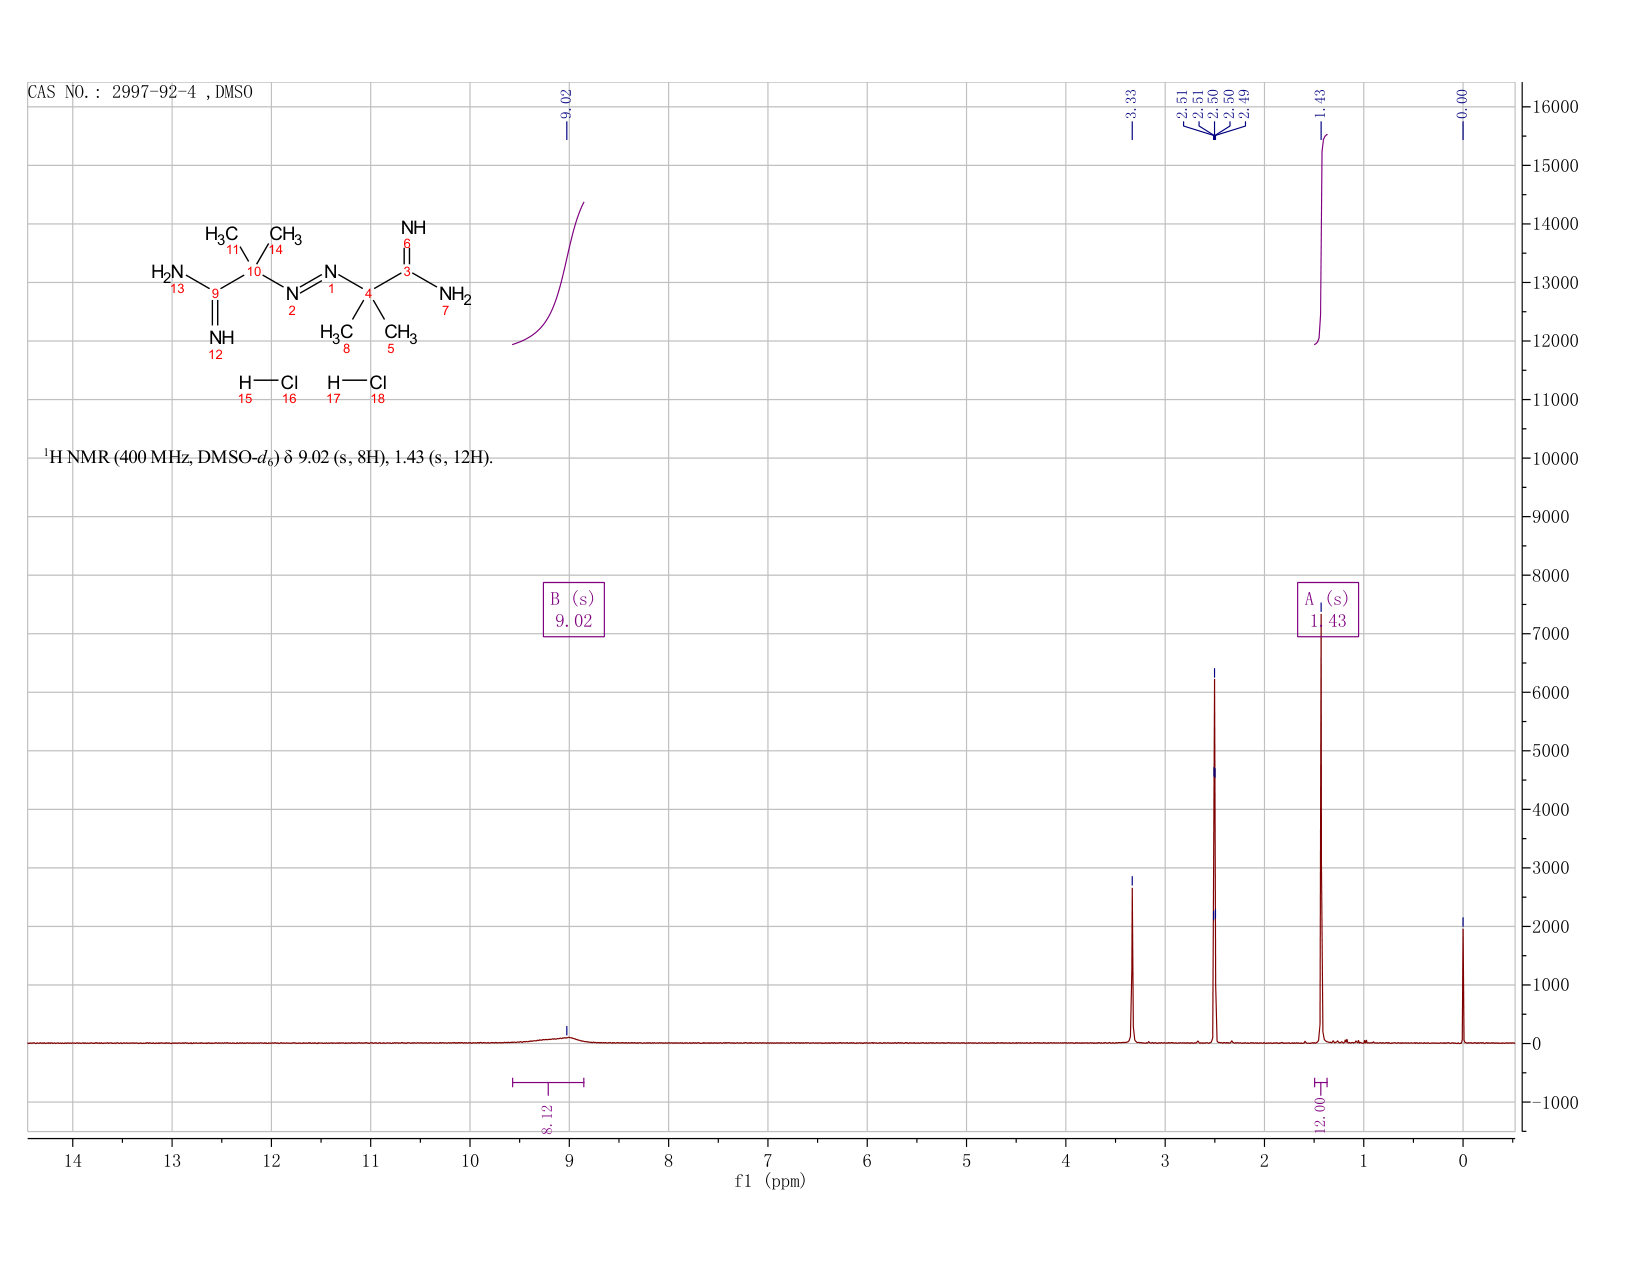Click the 0 ppm axis tick label
The height and width of the screenshot is (1275, 1650).
tap(1463, 1160)
